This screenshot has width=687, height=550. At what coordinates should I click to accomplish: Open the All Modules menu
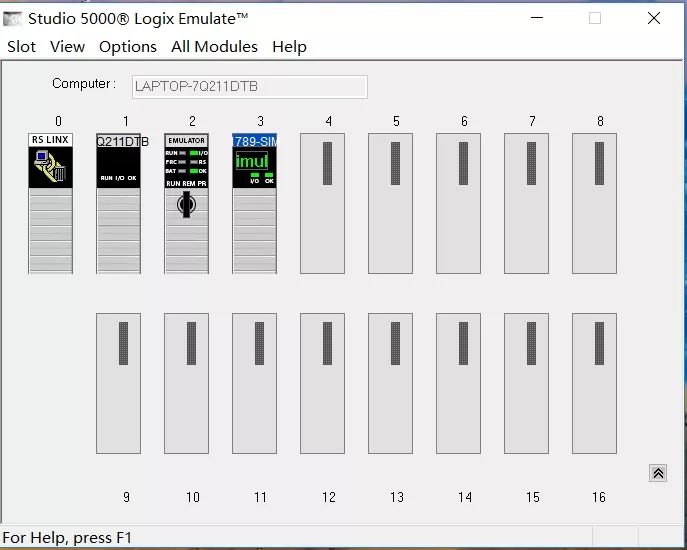point(214,46)
